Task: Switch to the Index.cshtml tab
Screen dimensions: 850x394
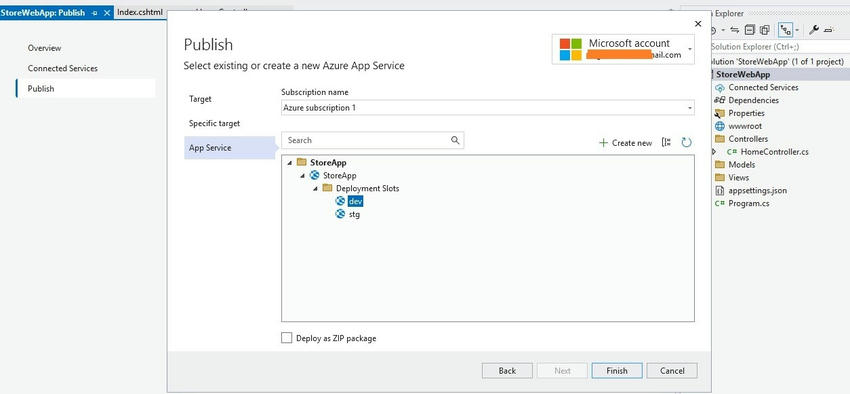Action: (140, 12)
